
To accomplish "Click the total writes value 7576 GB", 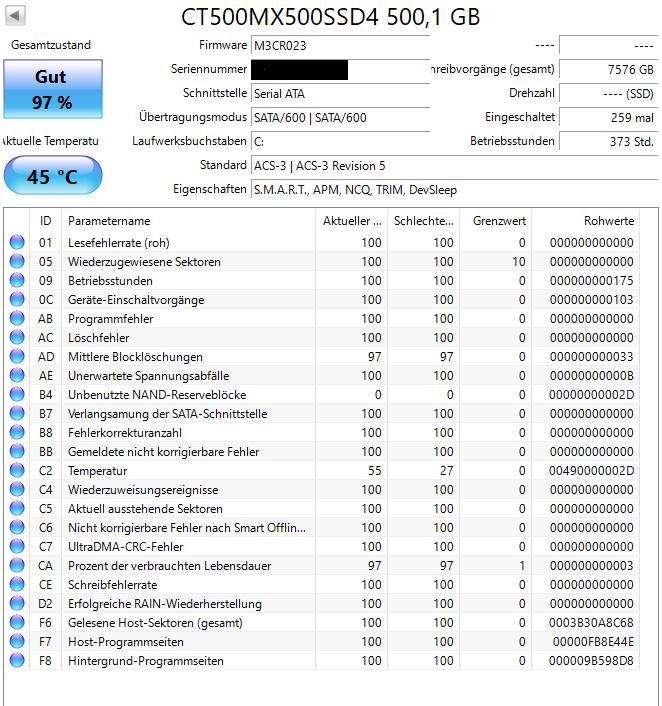I will pos(608,69).
